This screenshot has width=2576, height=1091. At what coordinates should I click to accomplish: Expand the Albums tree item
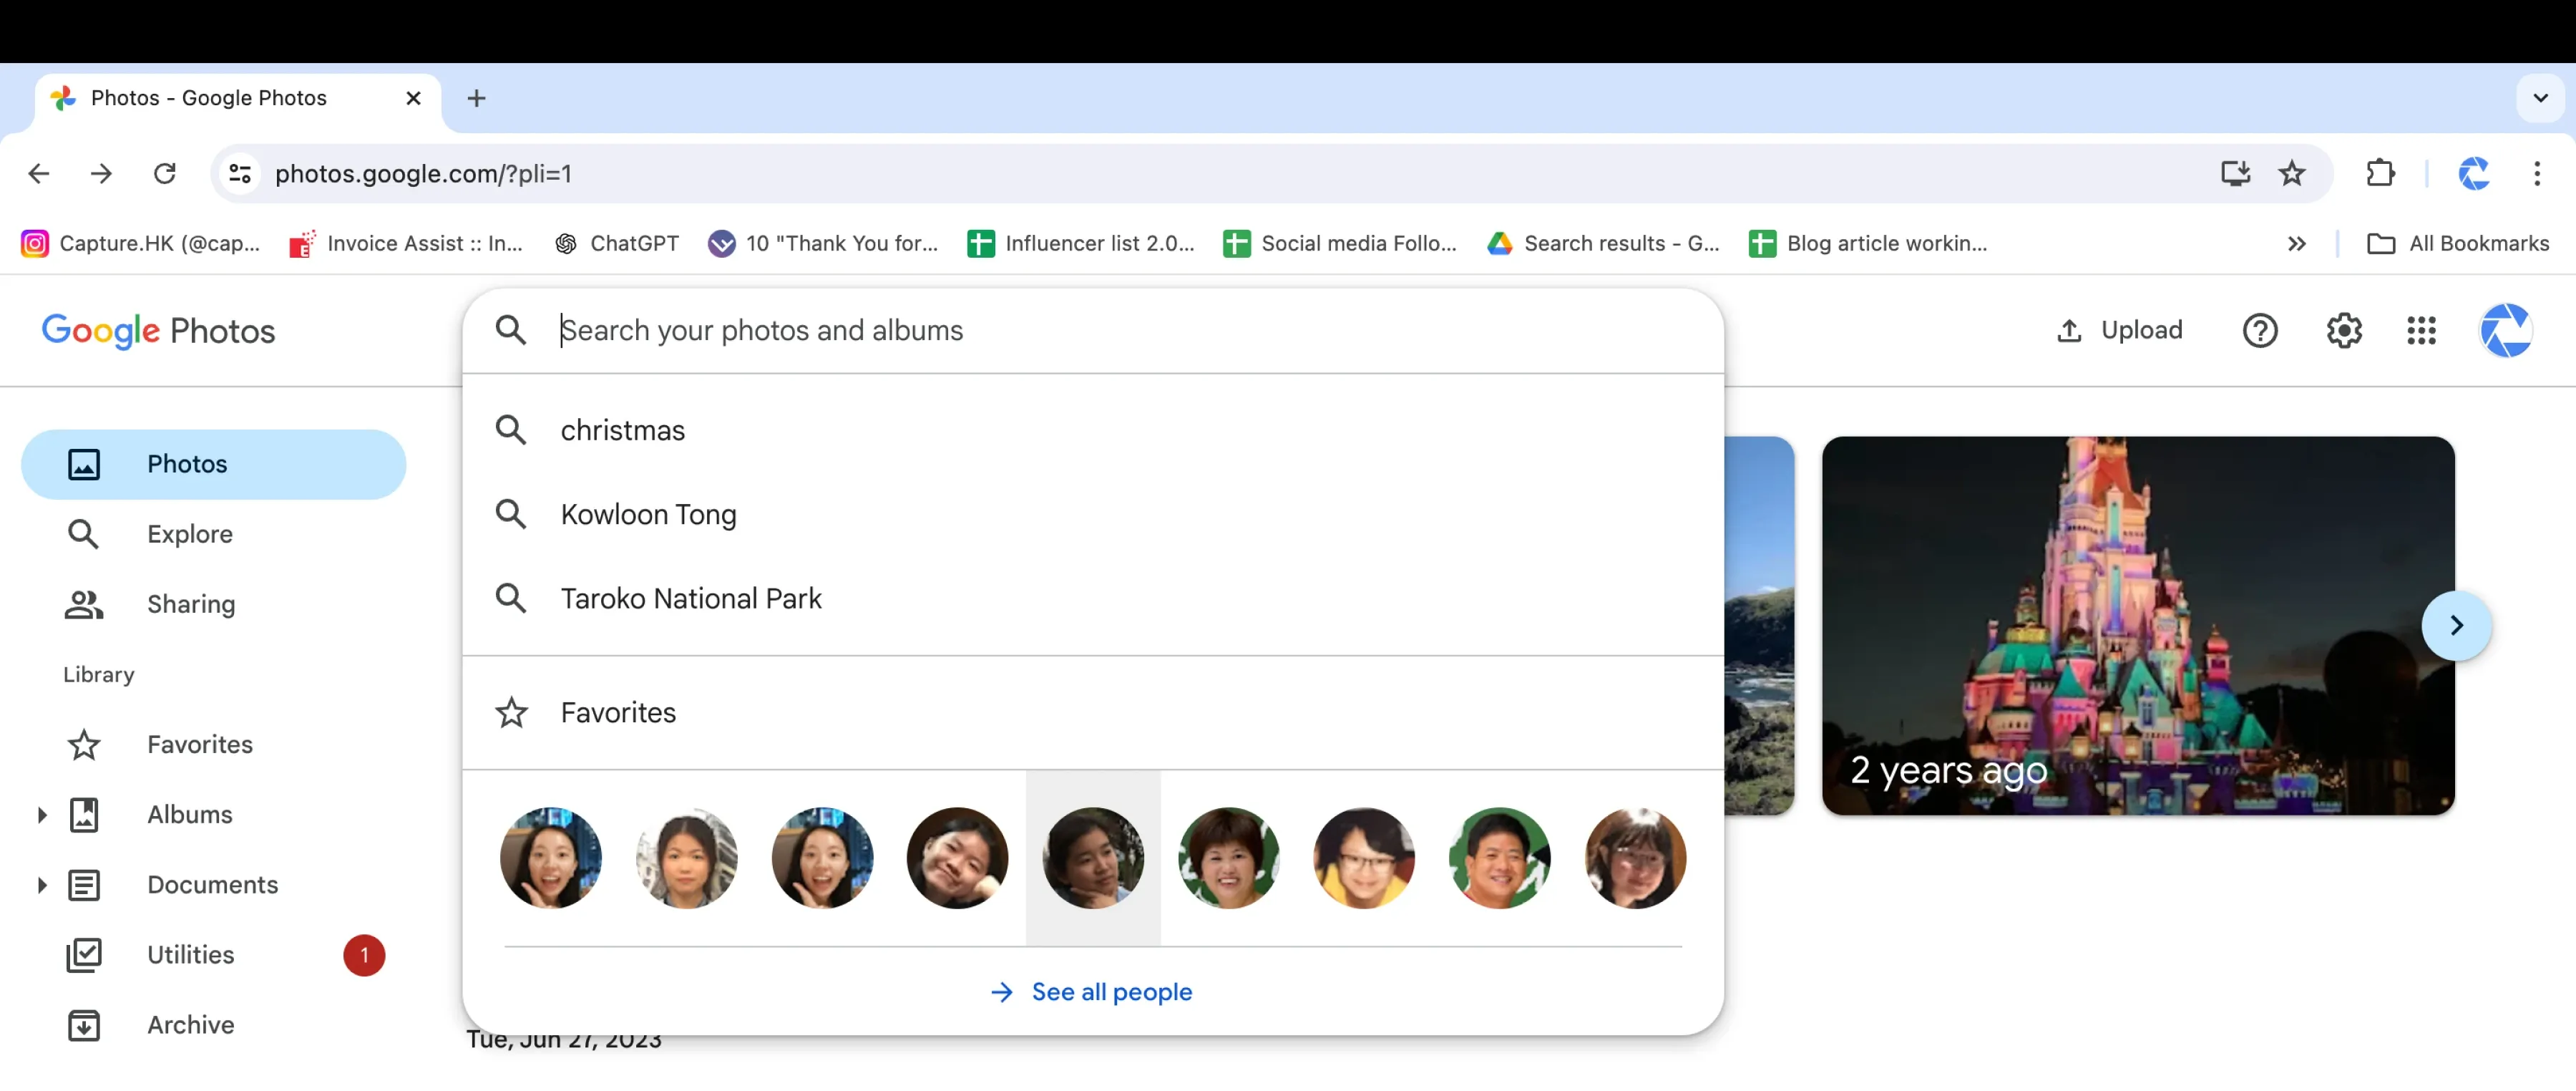tap(42, 815)
